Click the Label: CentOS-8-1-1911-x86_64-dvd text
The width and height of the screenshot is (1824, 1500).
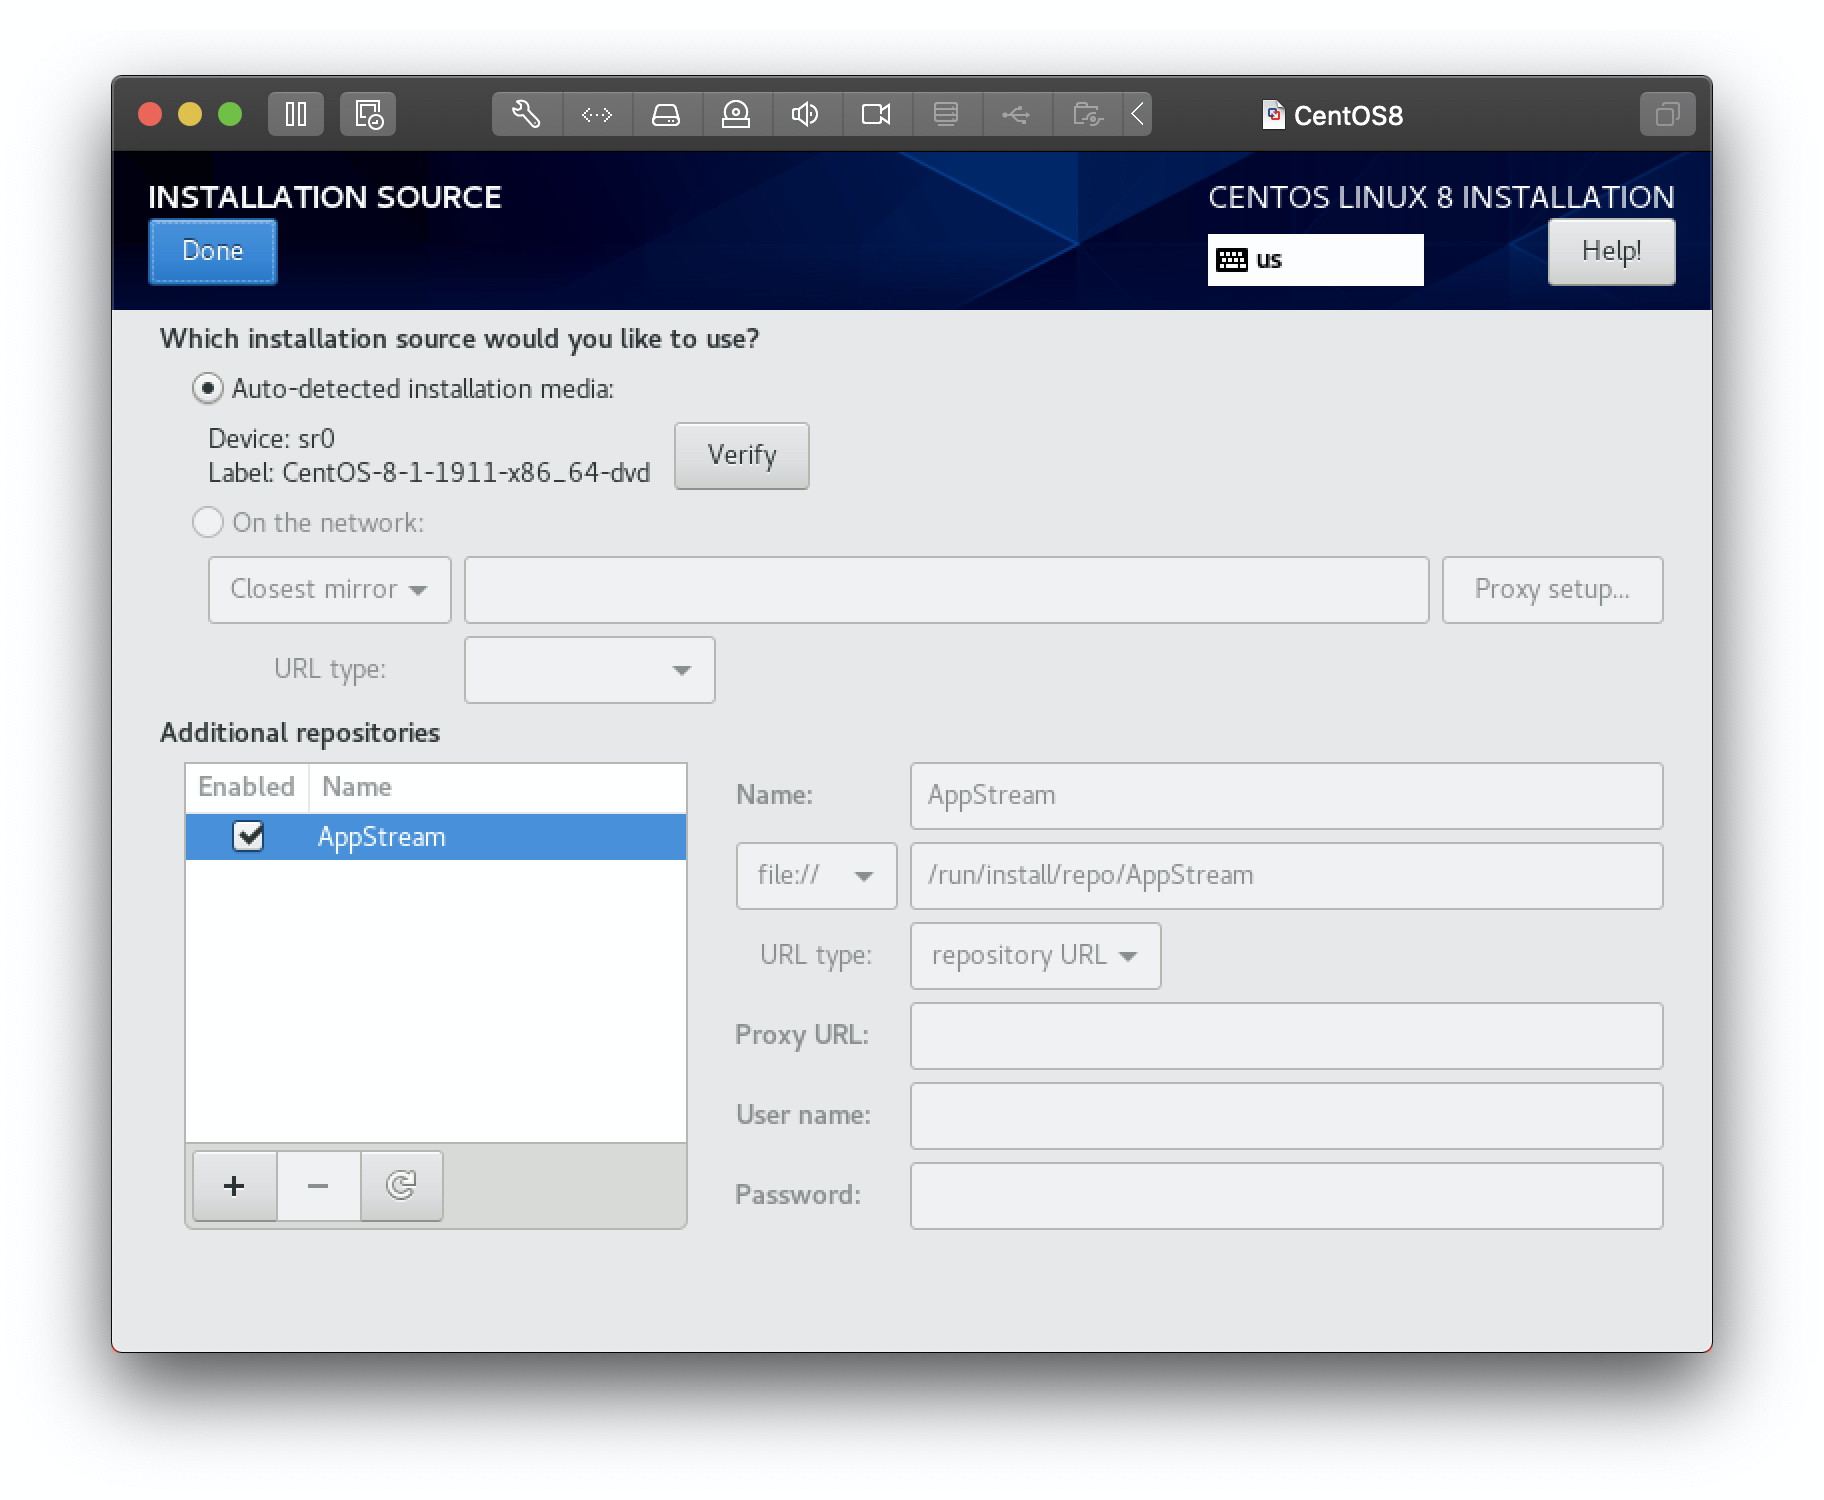point(429,473)
